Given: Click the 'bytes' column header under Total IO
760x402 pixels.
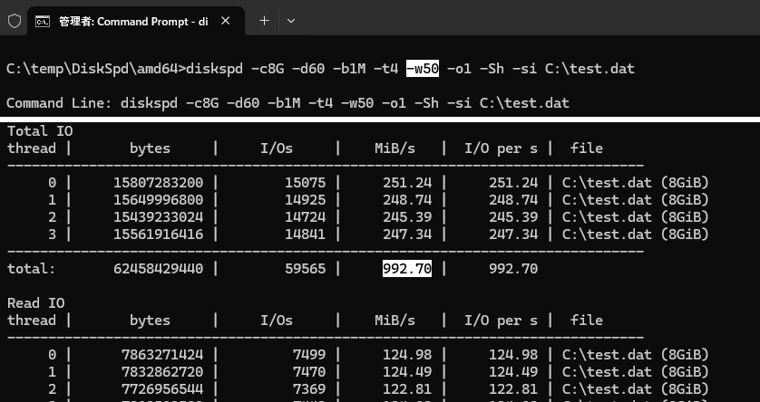Looking at the screenshot, I should pos(150,148).
